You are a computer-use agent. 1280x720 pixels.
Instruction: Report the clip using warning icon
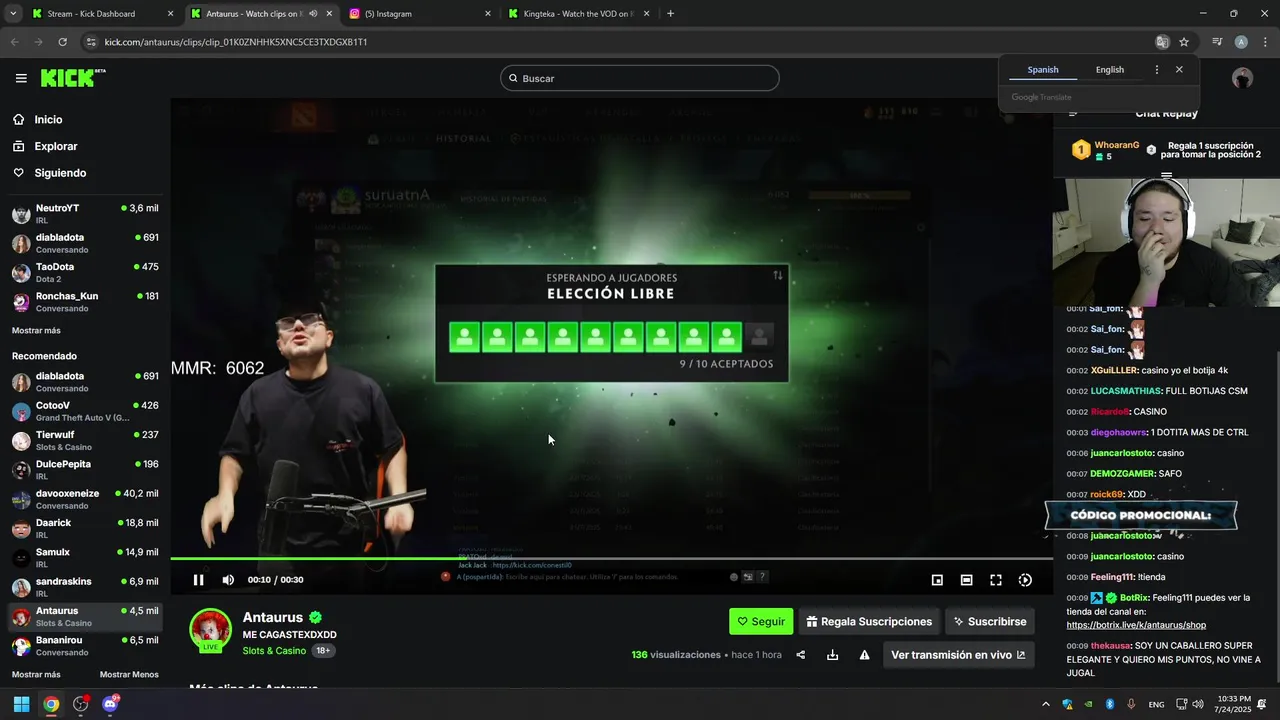(x=864, y=655)
